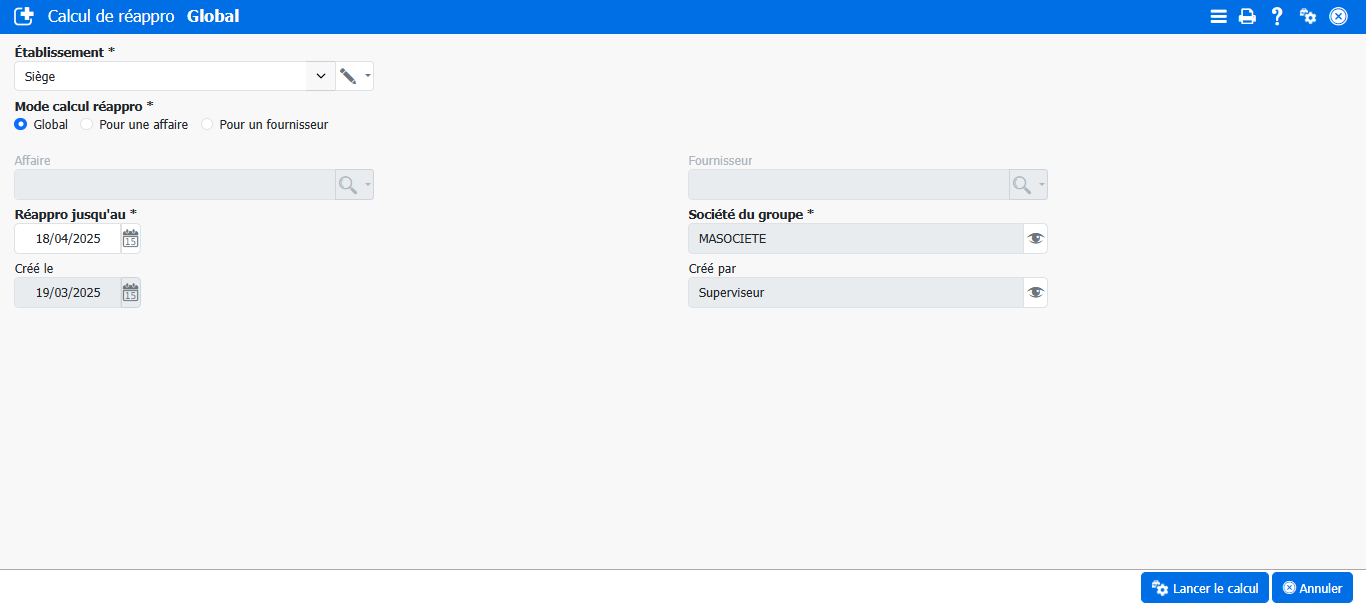Click the Réappro jusqu'au date field

click(x=68, y=238)
